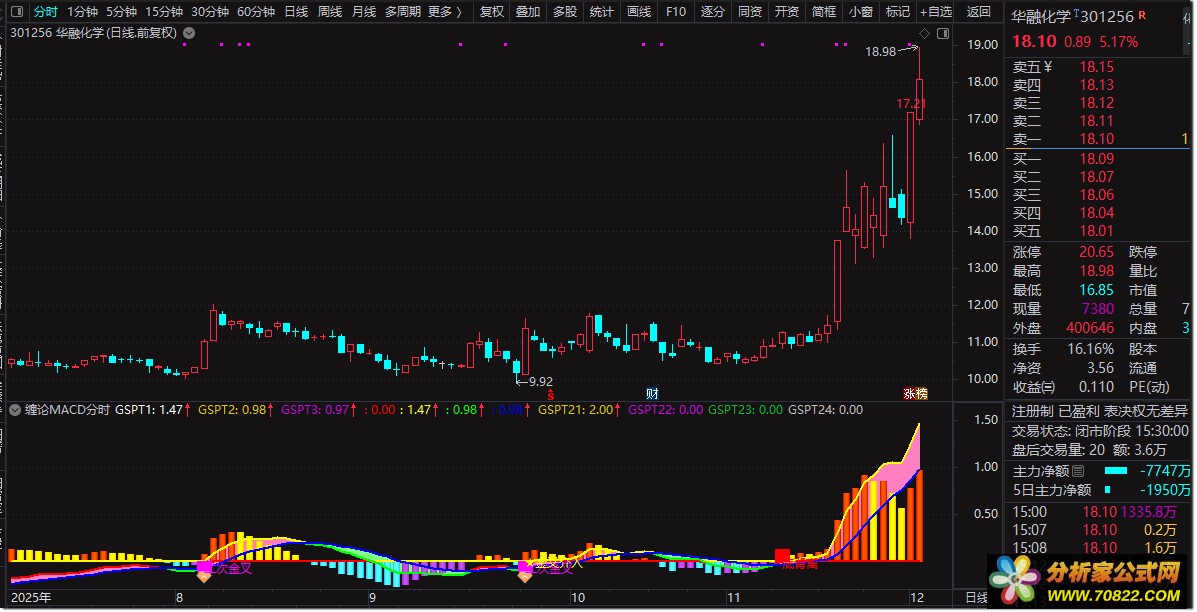Expand the 更多 periods dropdown
The height and width of the screenshot is (612, 1197).
[x=444, y=11]
